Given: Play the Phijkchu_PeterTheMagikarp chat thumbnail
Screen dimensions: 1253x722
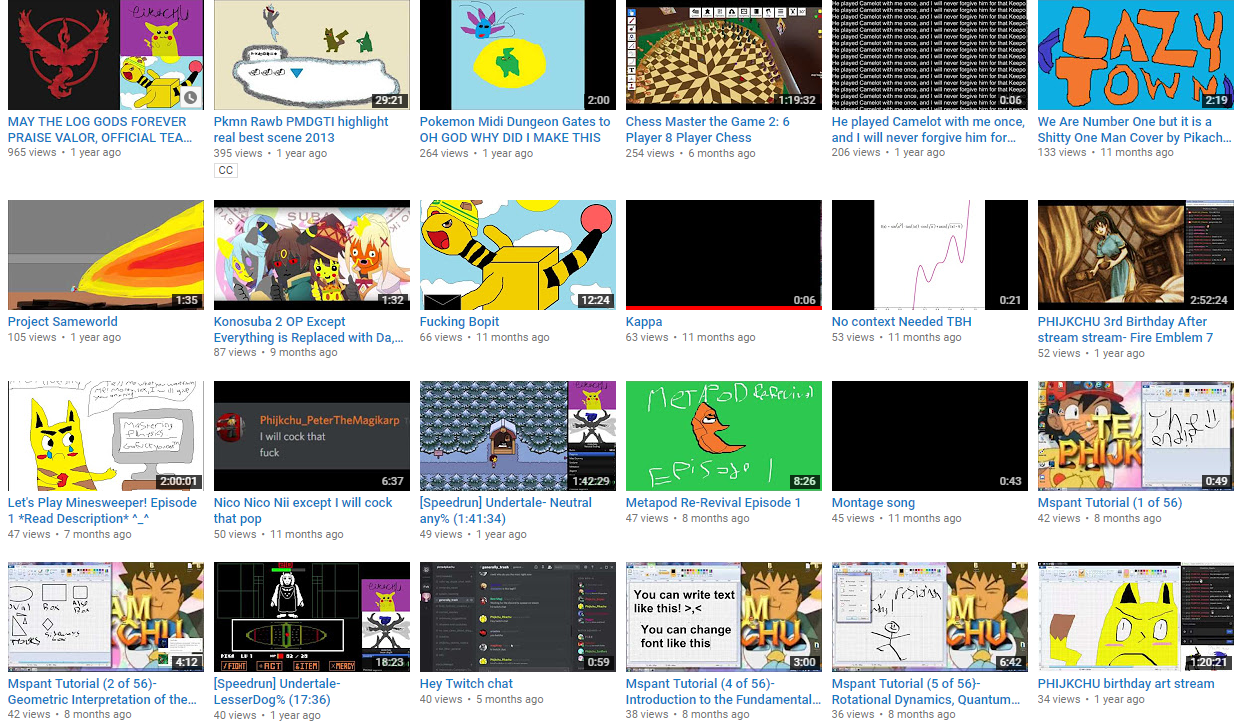Looking at the screenshot, I should (x=312, y=436).
